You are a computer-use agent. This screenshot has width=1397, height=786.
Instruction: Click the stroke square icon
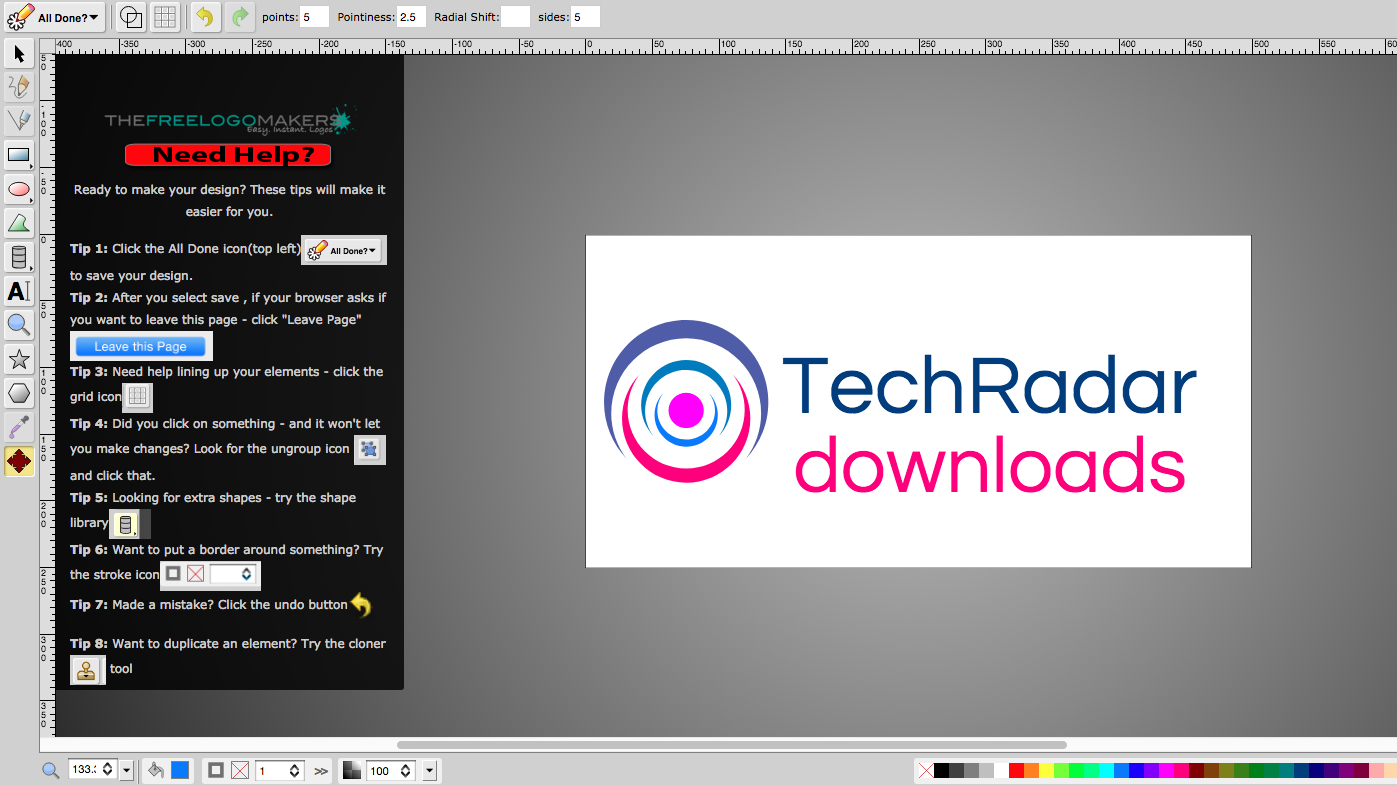pyautogui.click(x=216, y=770)
